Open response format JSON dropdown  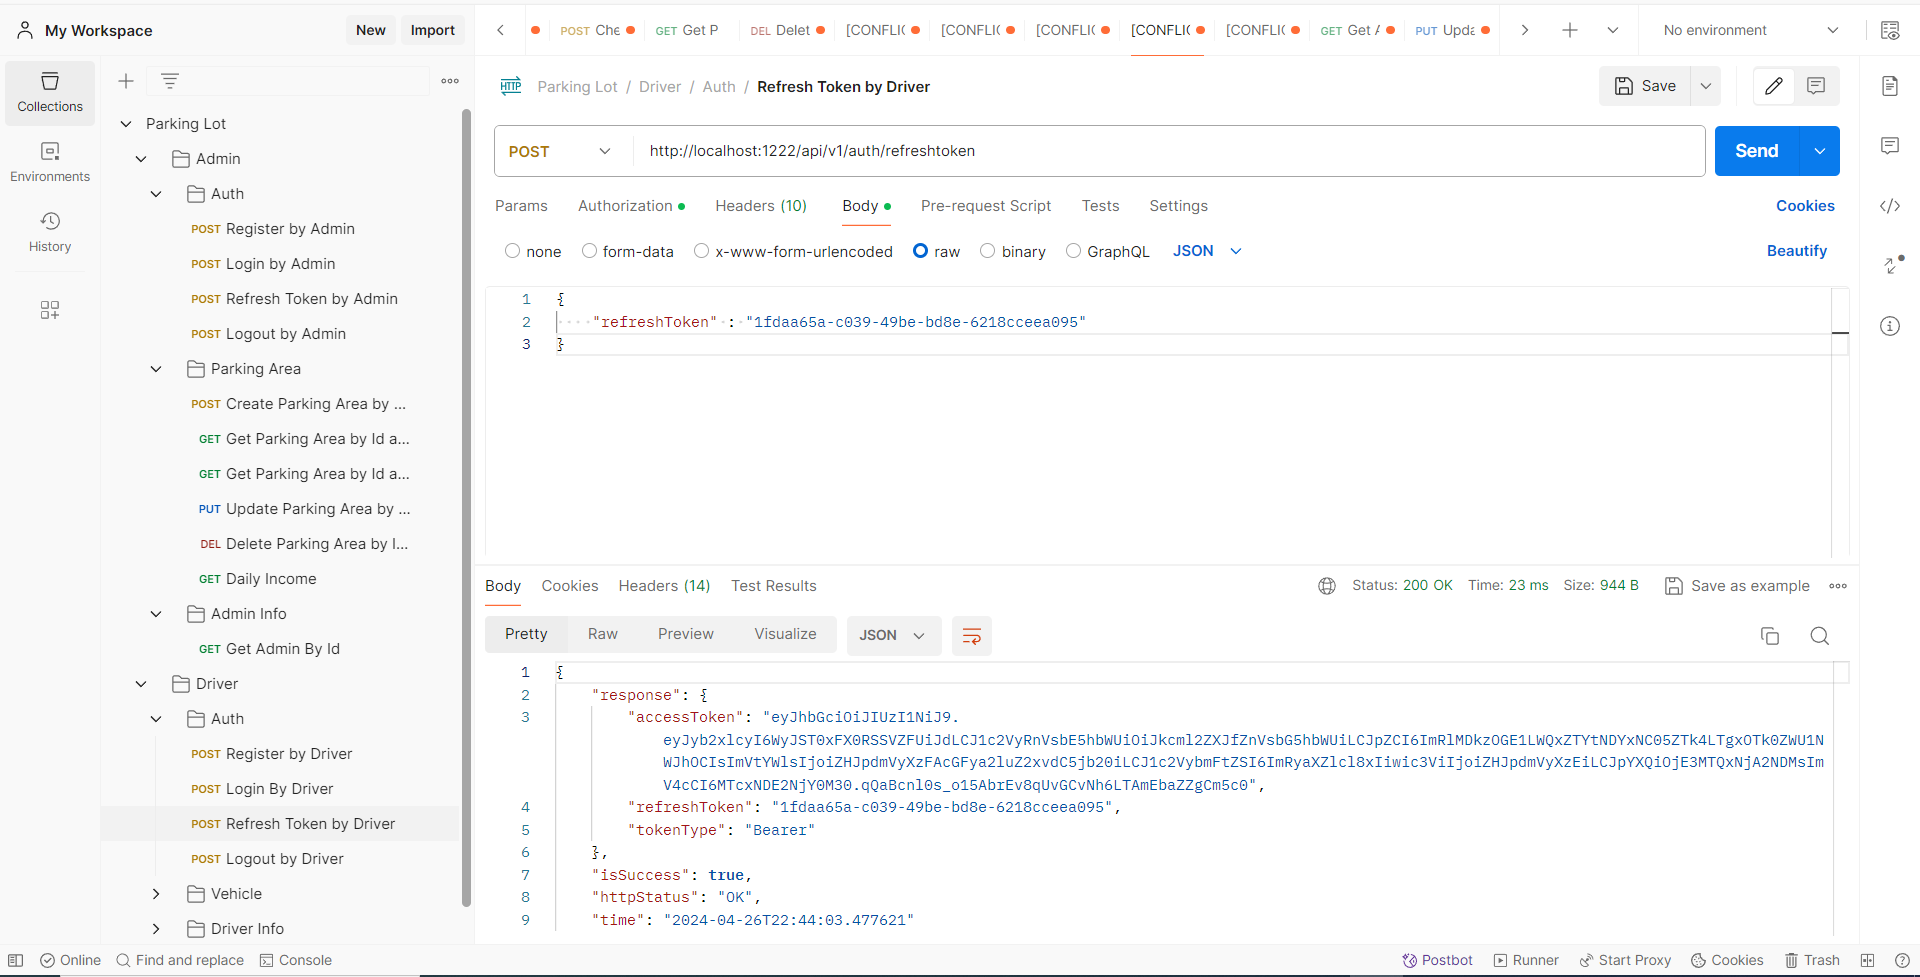coord(893,636)
